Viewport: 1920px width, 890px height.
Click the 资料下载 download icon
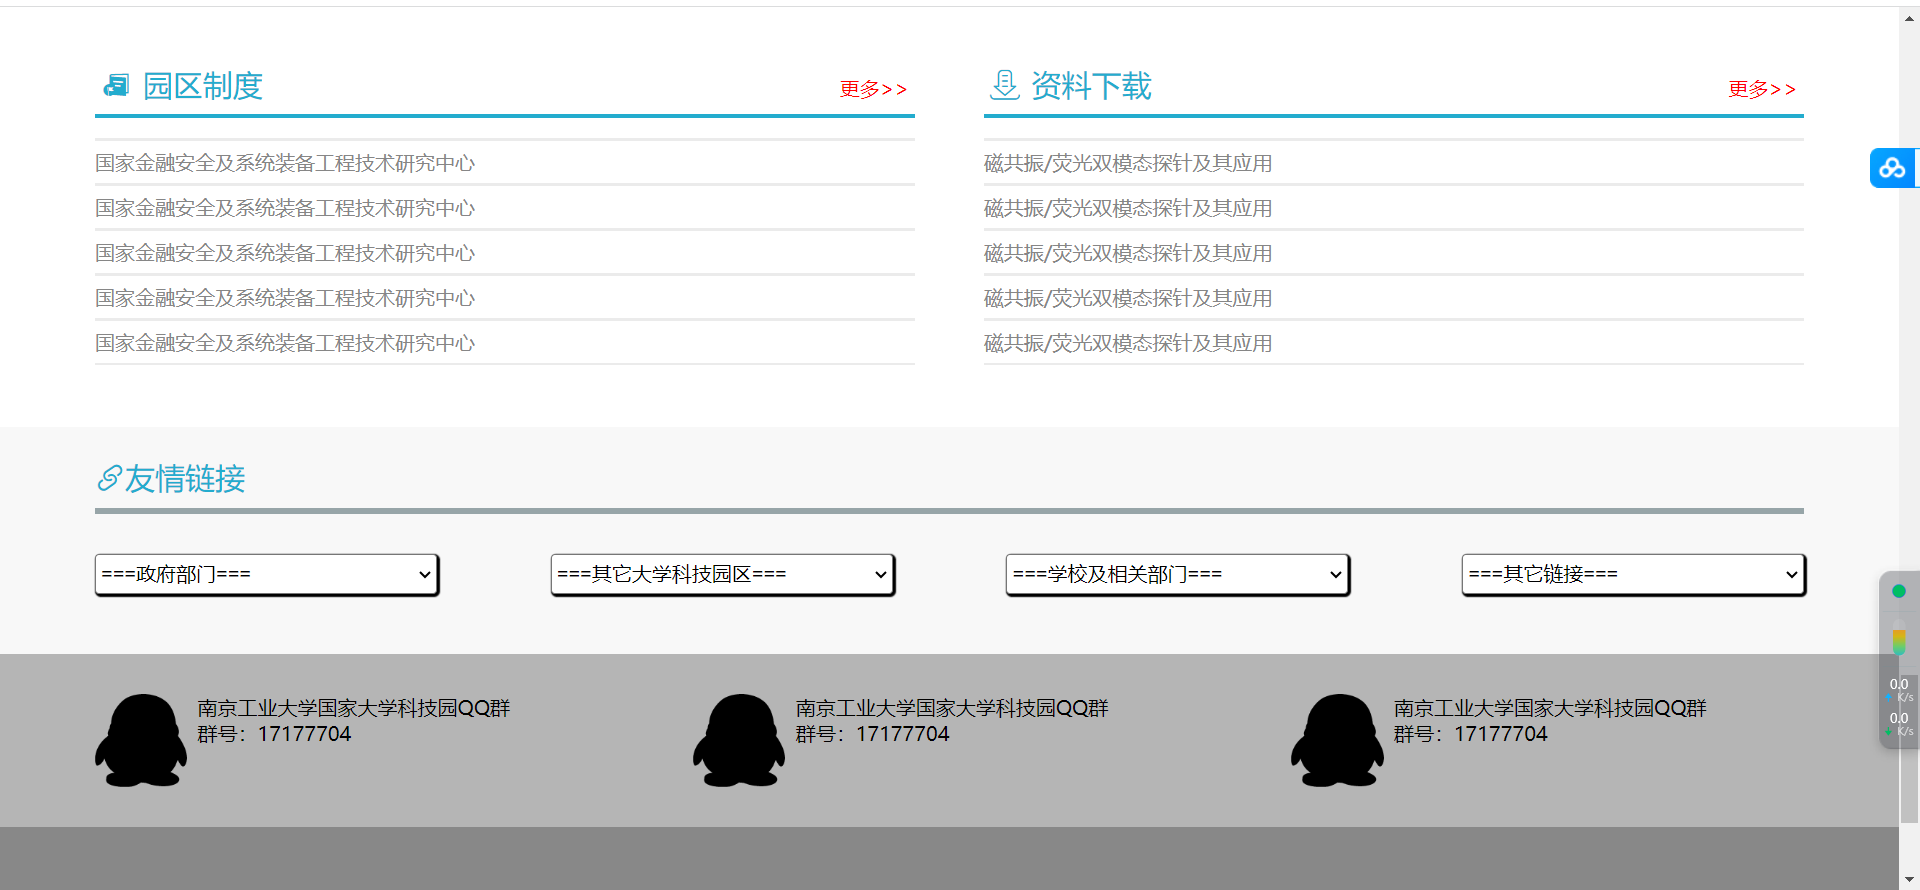[1004, 85]
